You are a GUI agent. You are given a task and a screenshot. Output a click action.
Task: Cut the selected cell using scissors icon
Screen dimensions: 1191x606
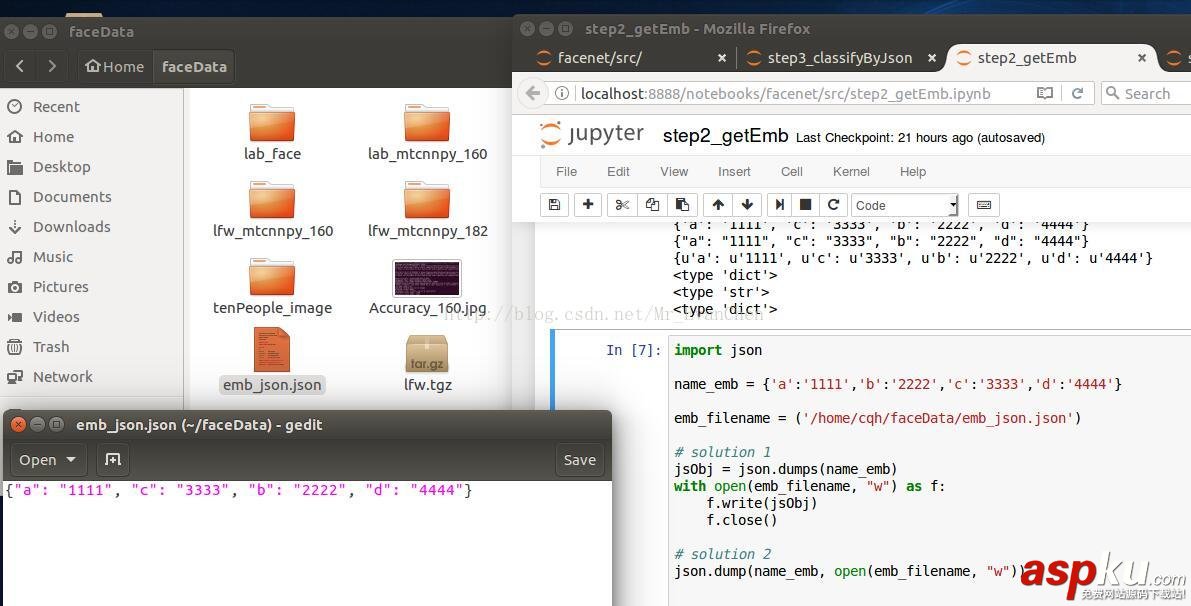click(x=621, y=205)
